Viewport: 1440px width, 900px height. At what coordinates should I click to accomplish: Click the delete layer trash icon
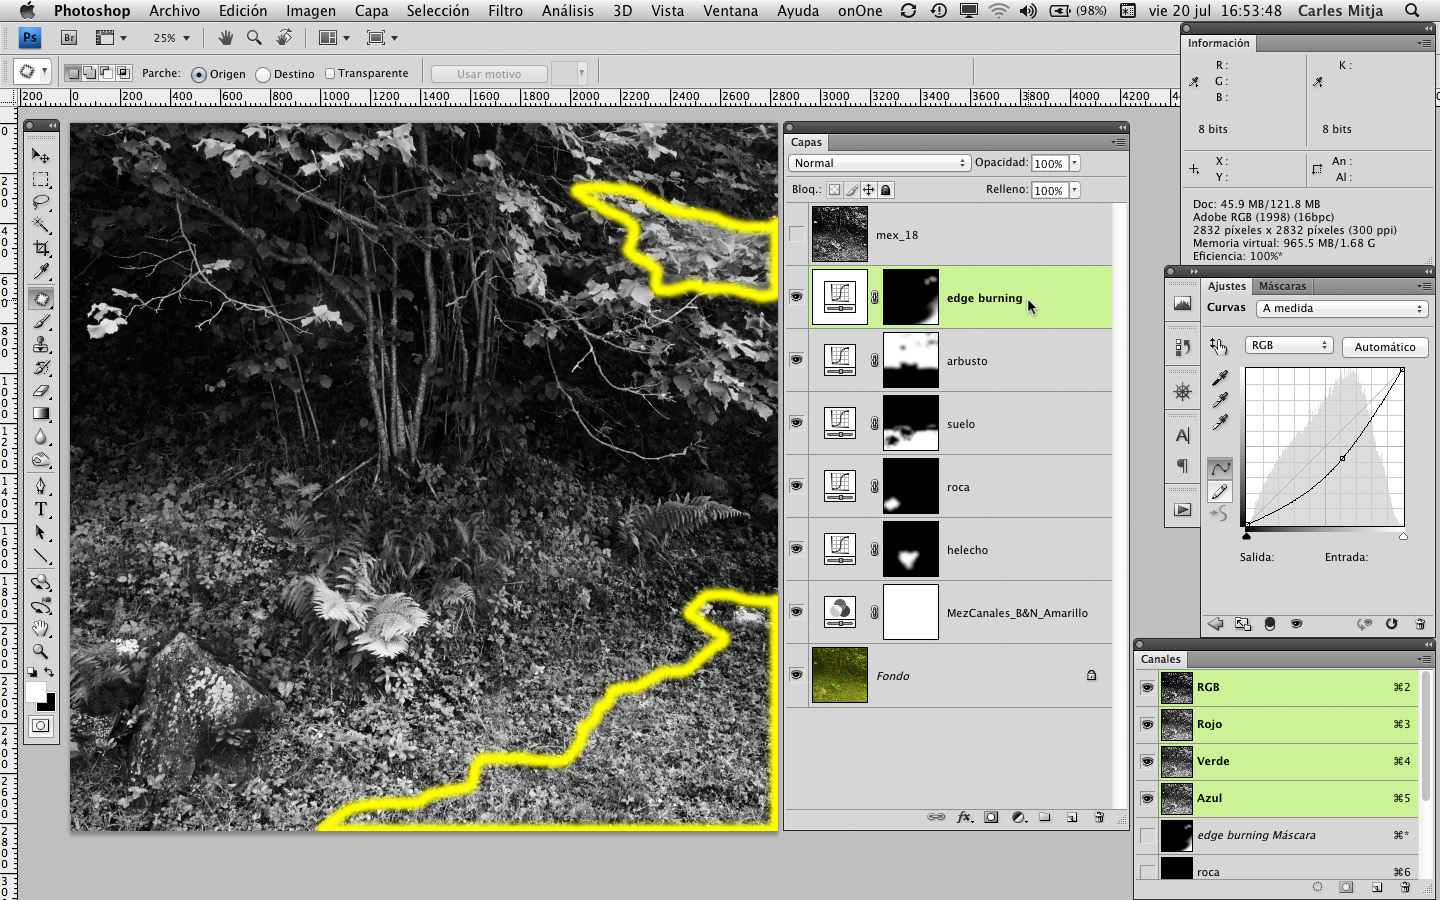point(1098,817)
